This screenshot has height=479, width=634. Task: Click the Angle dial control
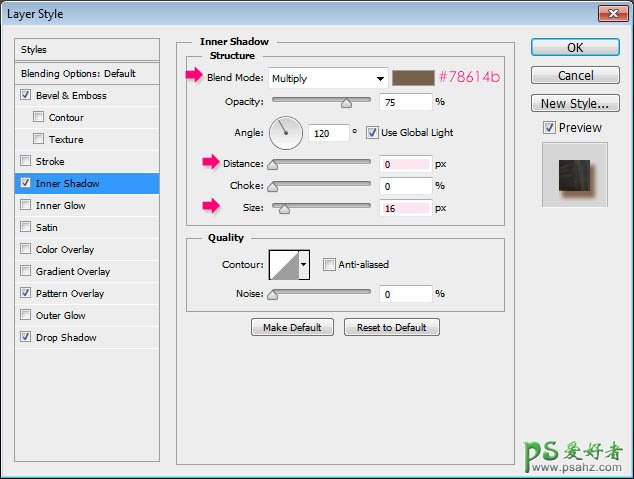285,132
